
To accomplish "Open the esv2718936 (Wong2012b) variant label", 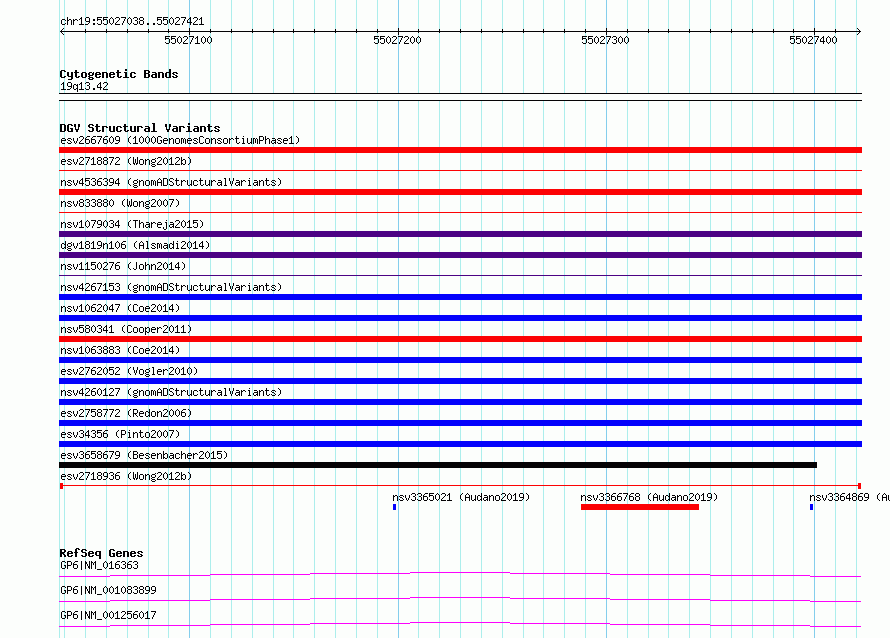I will click(x=126, y=476).
